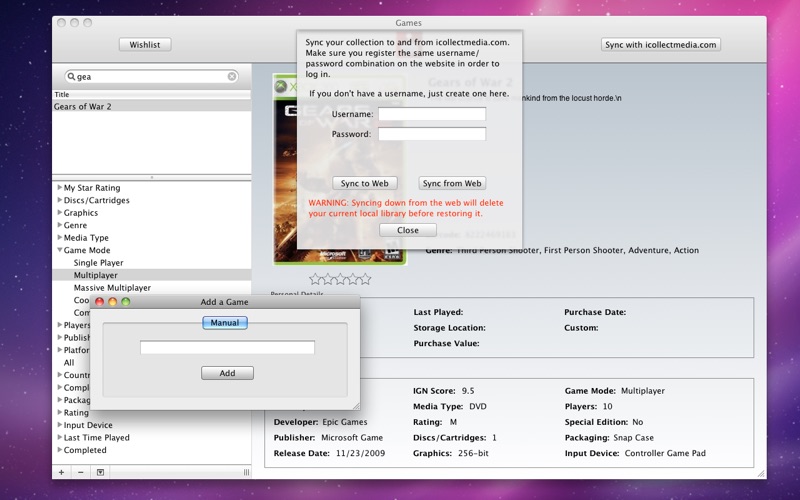Click the search magnifier icon
Viewport: 800px width, 500px height.
point(71,77)
